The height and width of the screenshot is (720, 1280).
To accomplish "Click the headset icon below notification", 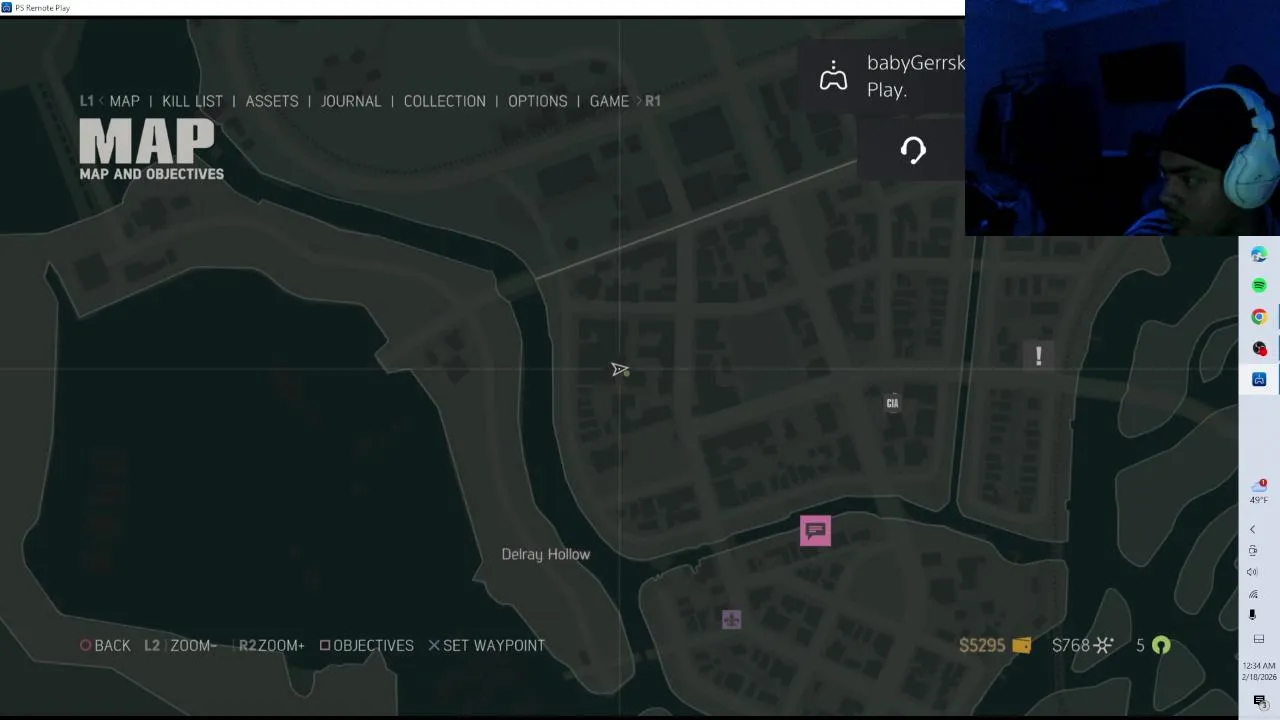I will (913, 150).
